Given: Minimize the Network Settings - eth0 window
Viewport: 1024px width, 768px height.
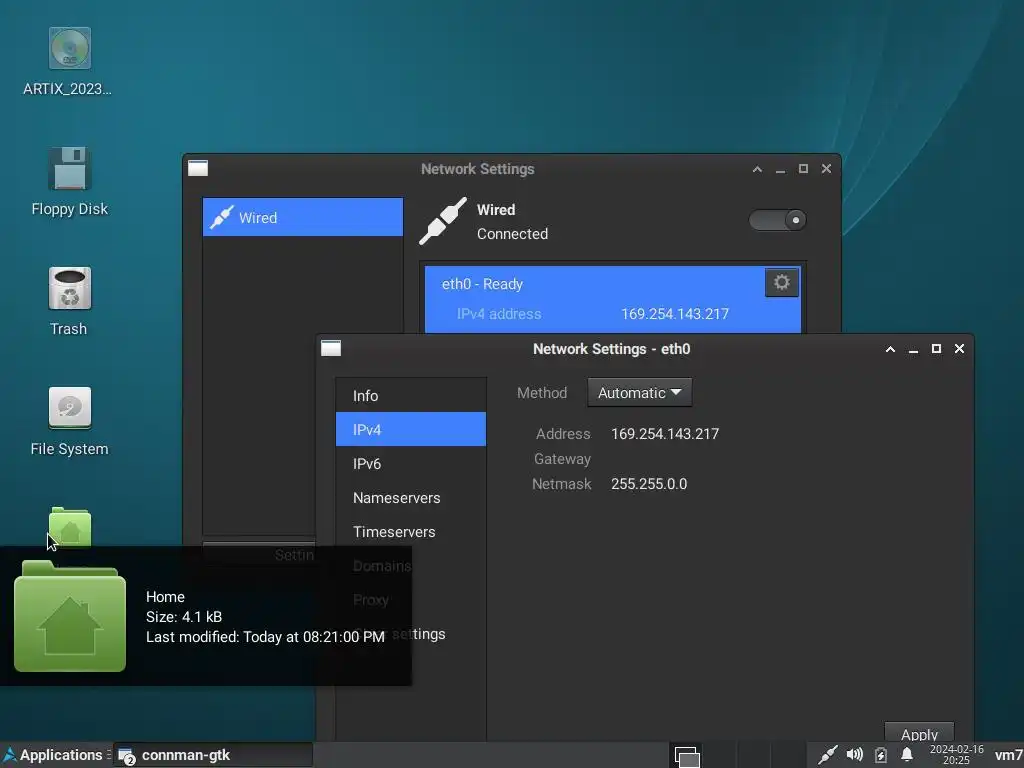Looking at the screenshot, I should pyautogui.click(x=914, y=350).
